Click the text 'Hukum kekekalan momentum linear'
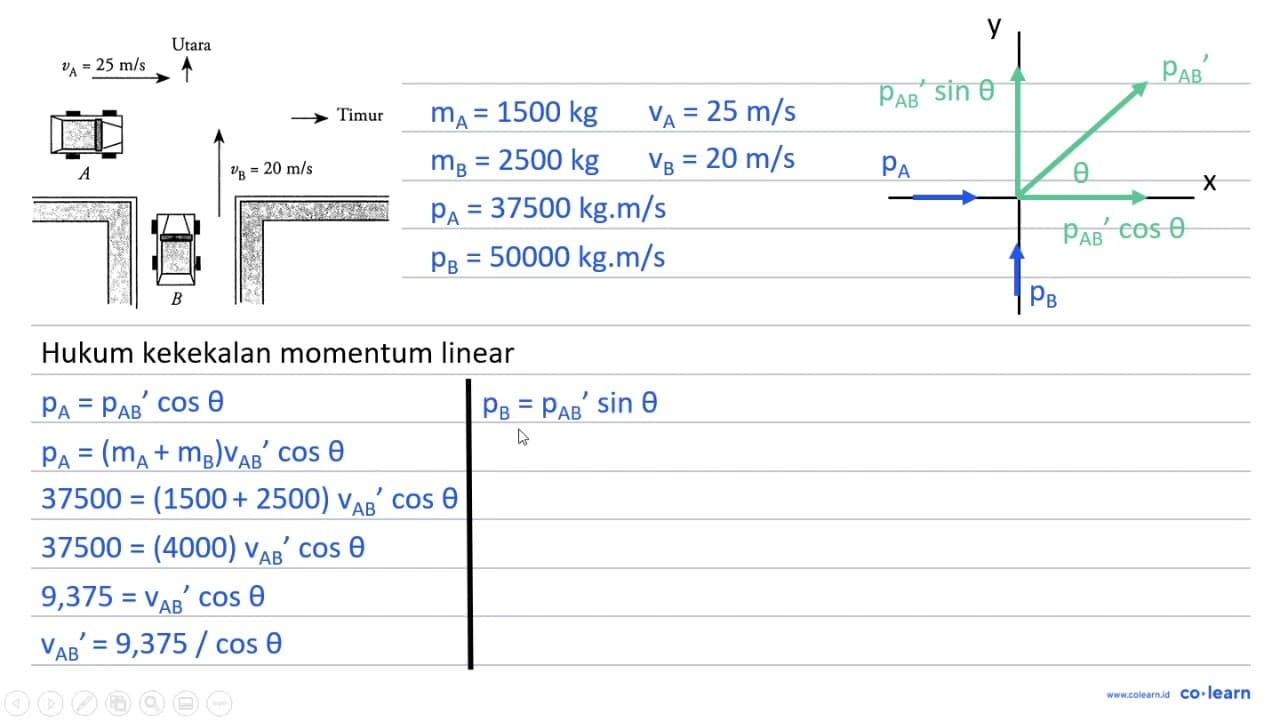The height and width of the screenshot is (720, 1280). (278, 352)
